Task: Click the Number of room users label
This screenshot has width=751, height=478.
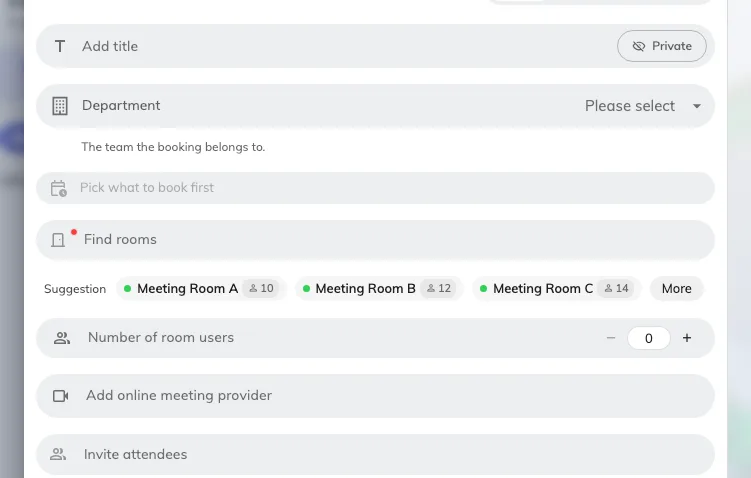Action: click(161, 338)
